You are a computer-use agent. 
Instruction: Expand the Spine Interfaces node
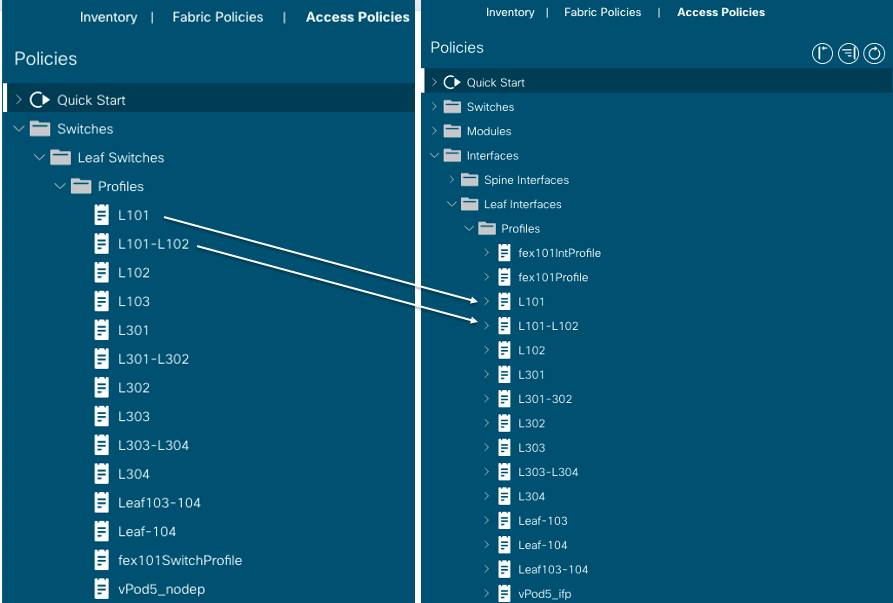click(452, 180)
